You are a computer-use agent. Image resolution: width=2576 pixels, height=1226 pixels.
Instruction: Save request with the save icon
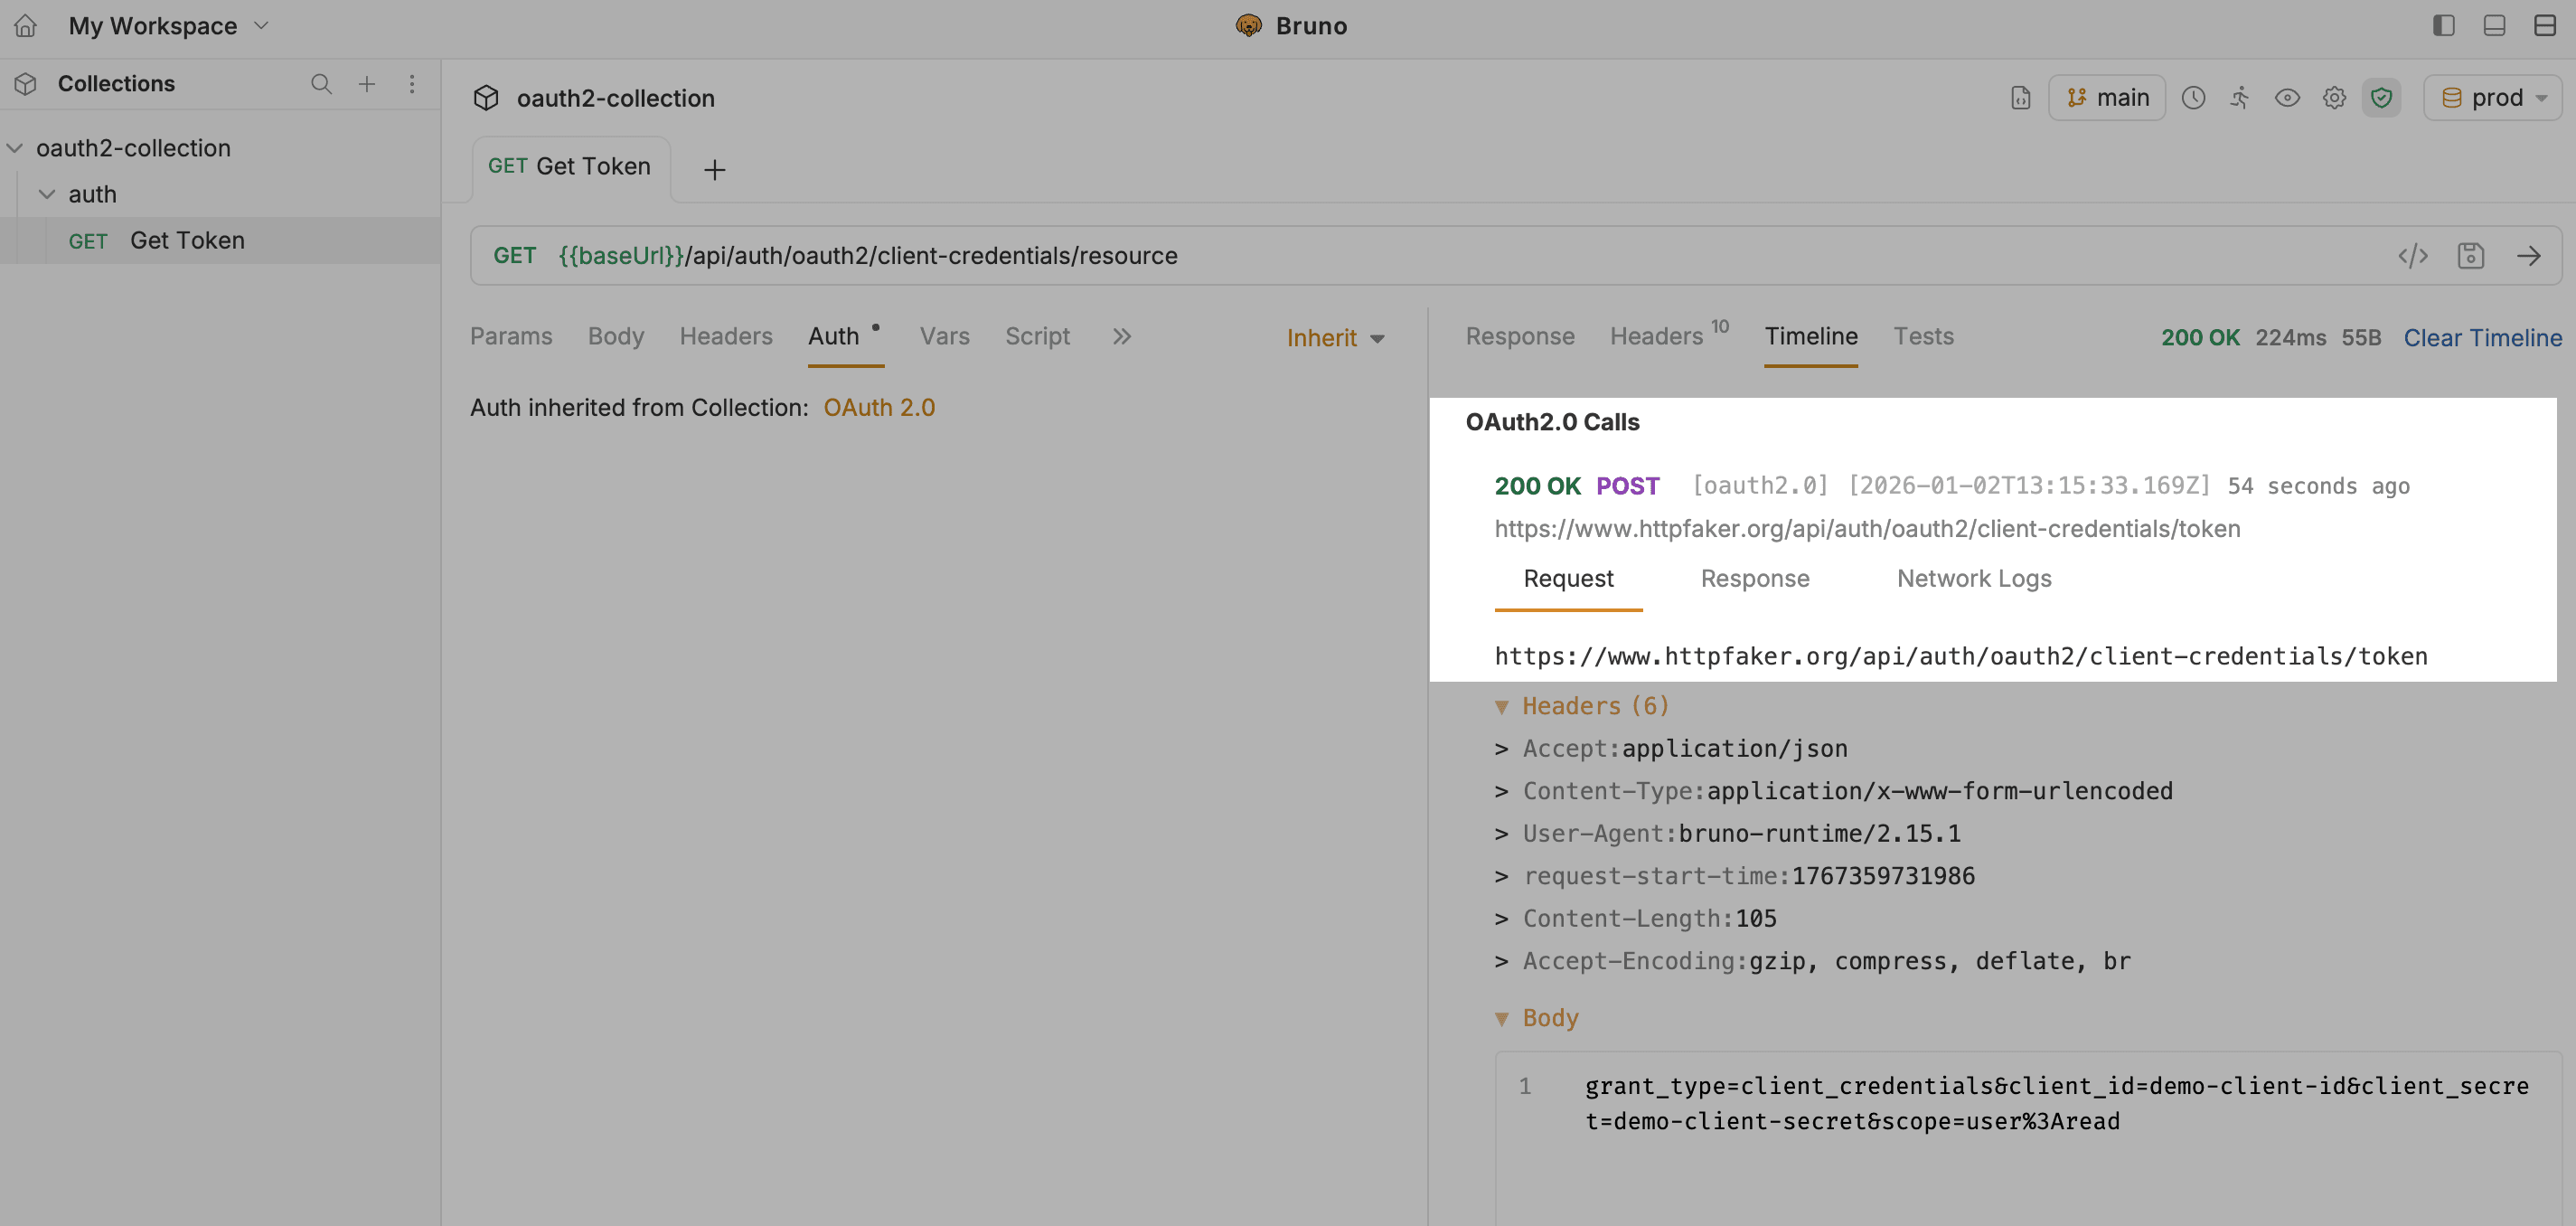click(x=2470, y=256)
